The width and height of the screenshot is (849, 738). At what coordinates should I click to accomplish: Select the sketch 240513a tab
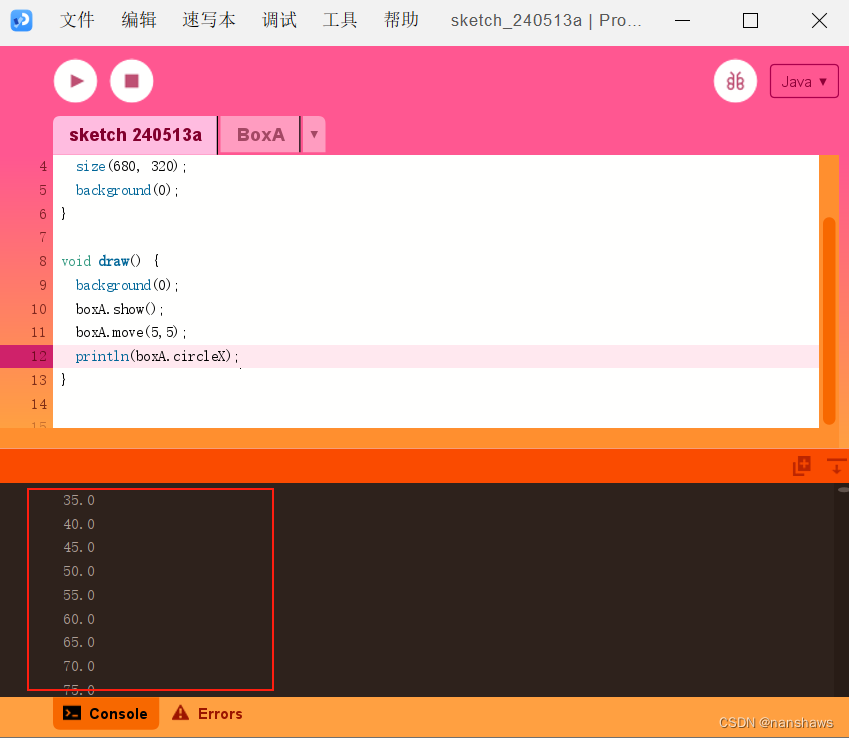[x=134, y=134]
